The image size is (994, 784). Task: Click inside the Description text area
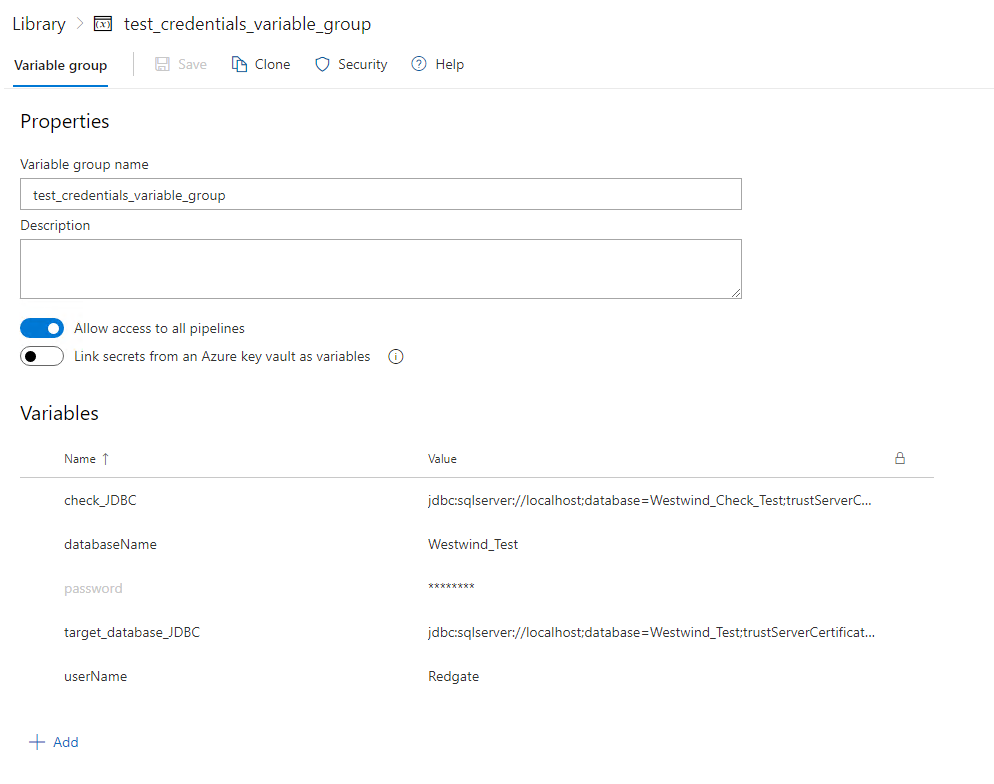click(x=380, y=268)
